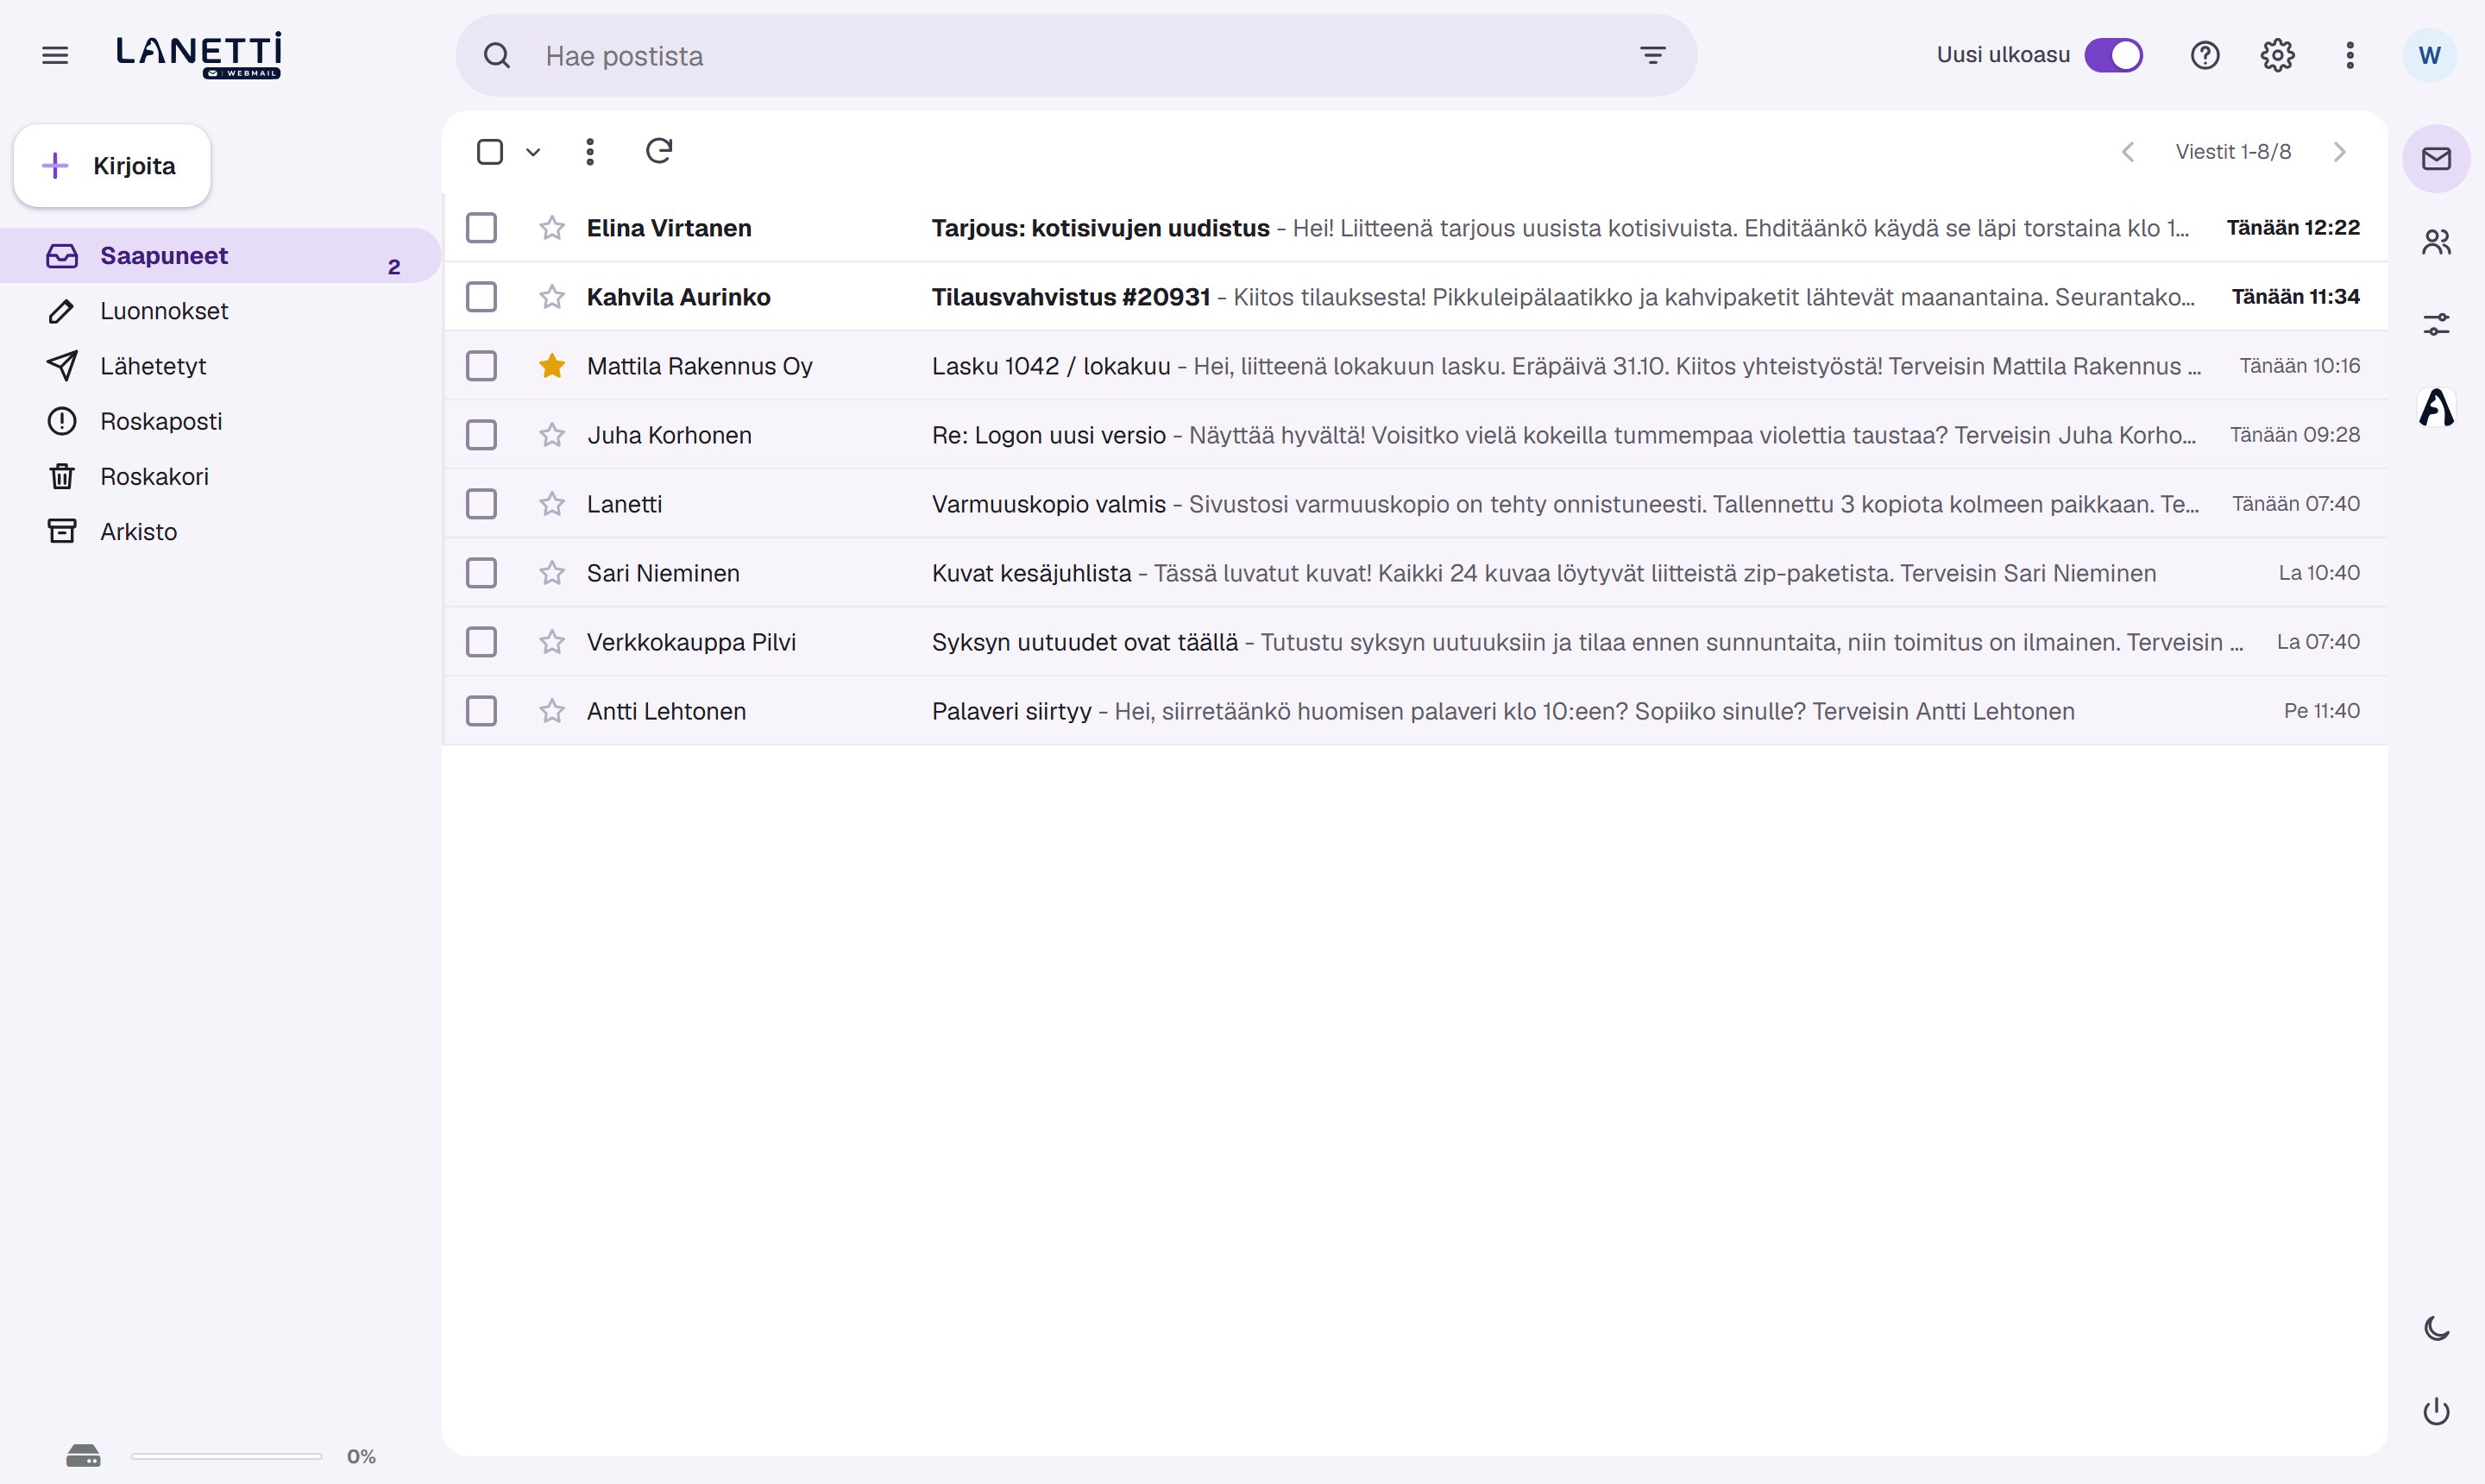Open the sliders preferences icon in sidebar
The width and height of the screenshot is (2485, 1484).
tap(2436, 324)
